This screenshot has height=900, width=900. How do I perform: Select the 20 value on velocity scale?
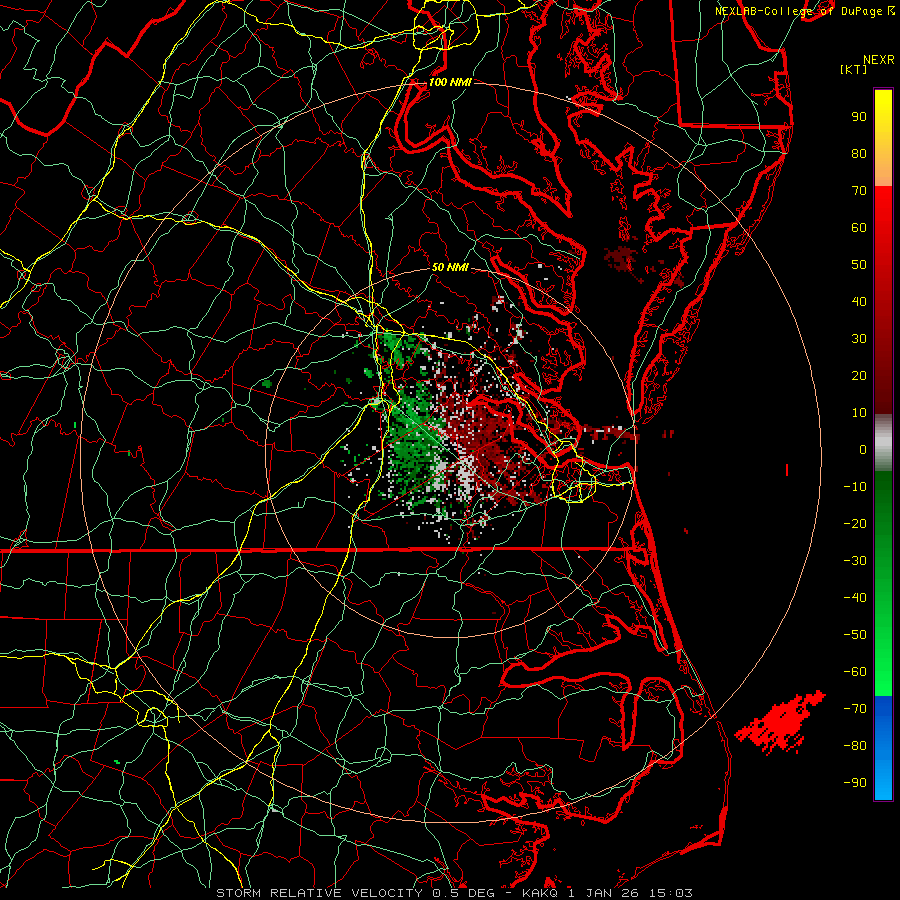859,375
